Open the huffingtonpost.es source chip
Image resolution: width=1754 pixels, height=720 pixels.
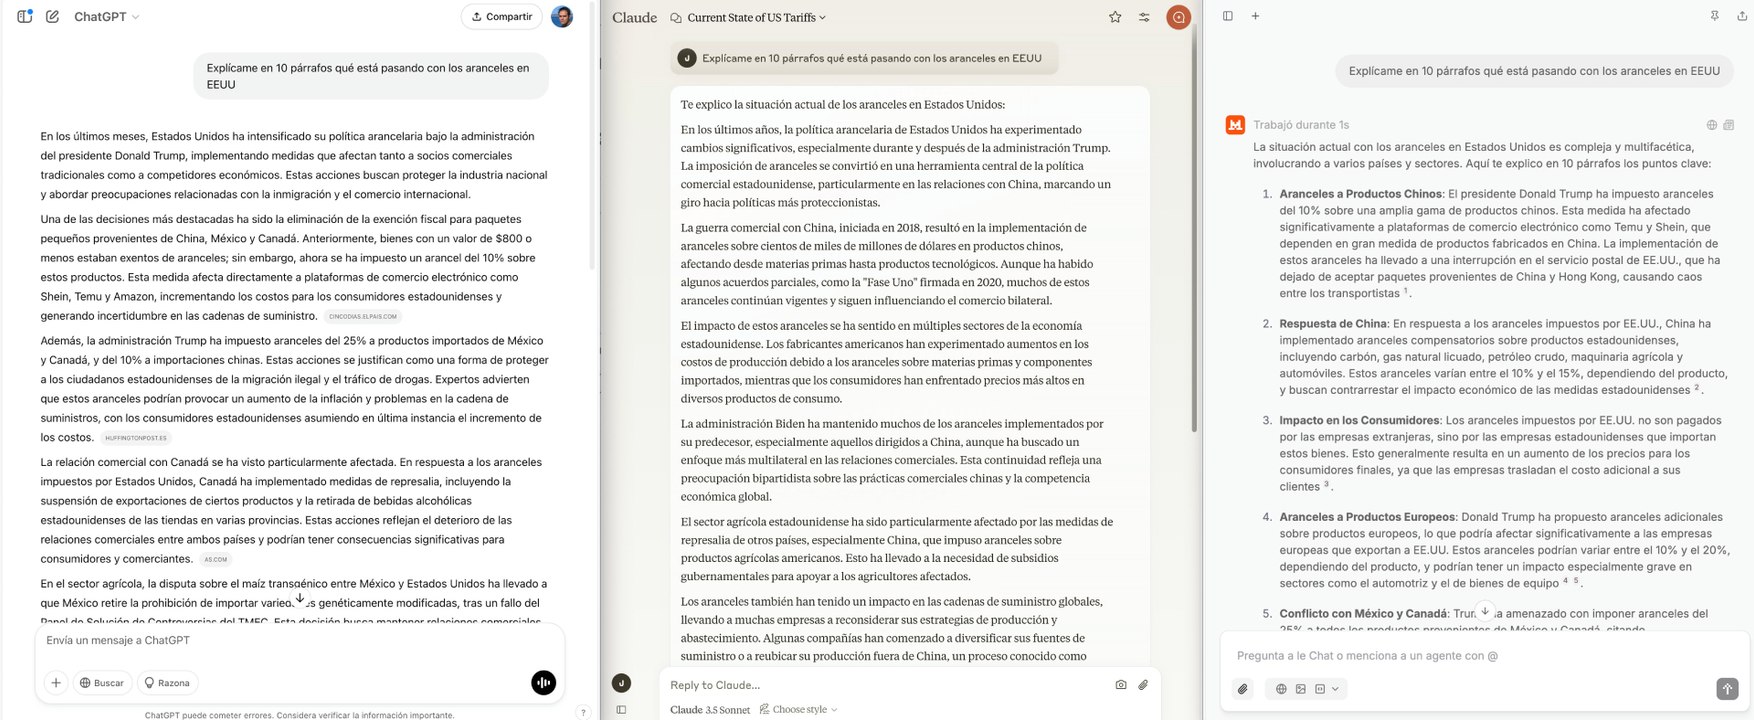pyautogui.click(x=136, y=438)
